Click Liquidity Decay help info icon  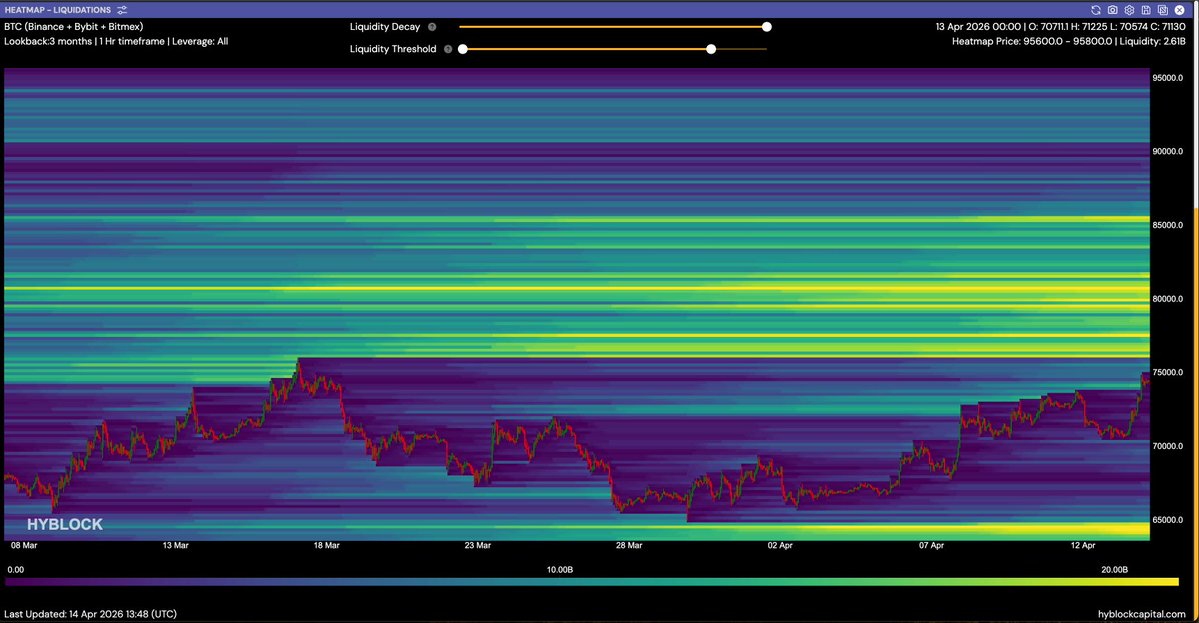(x=432, y=27)
